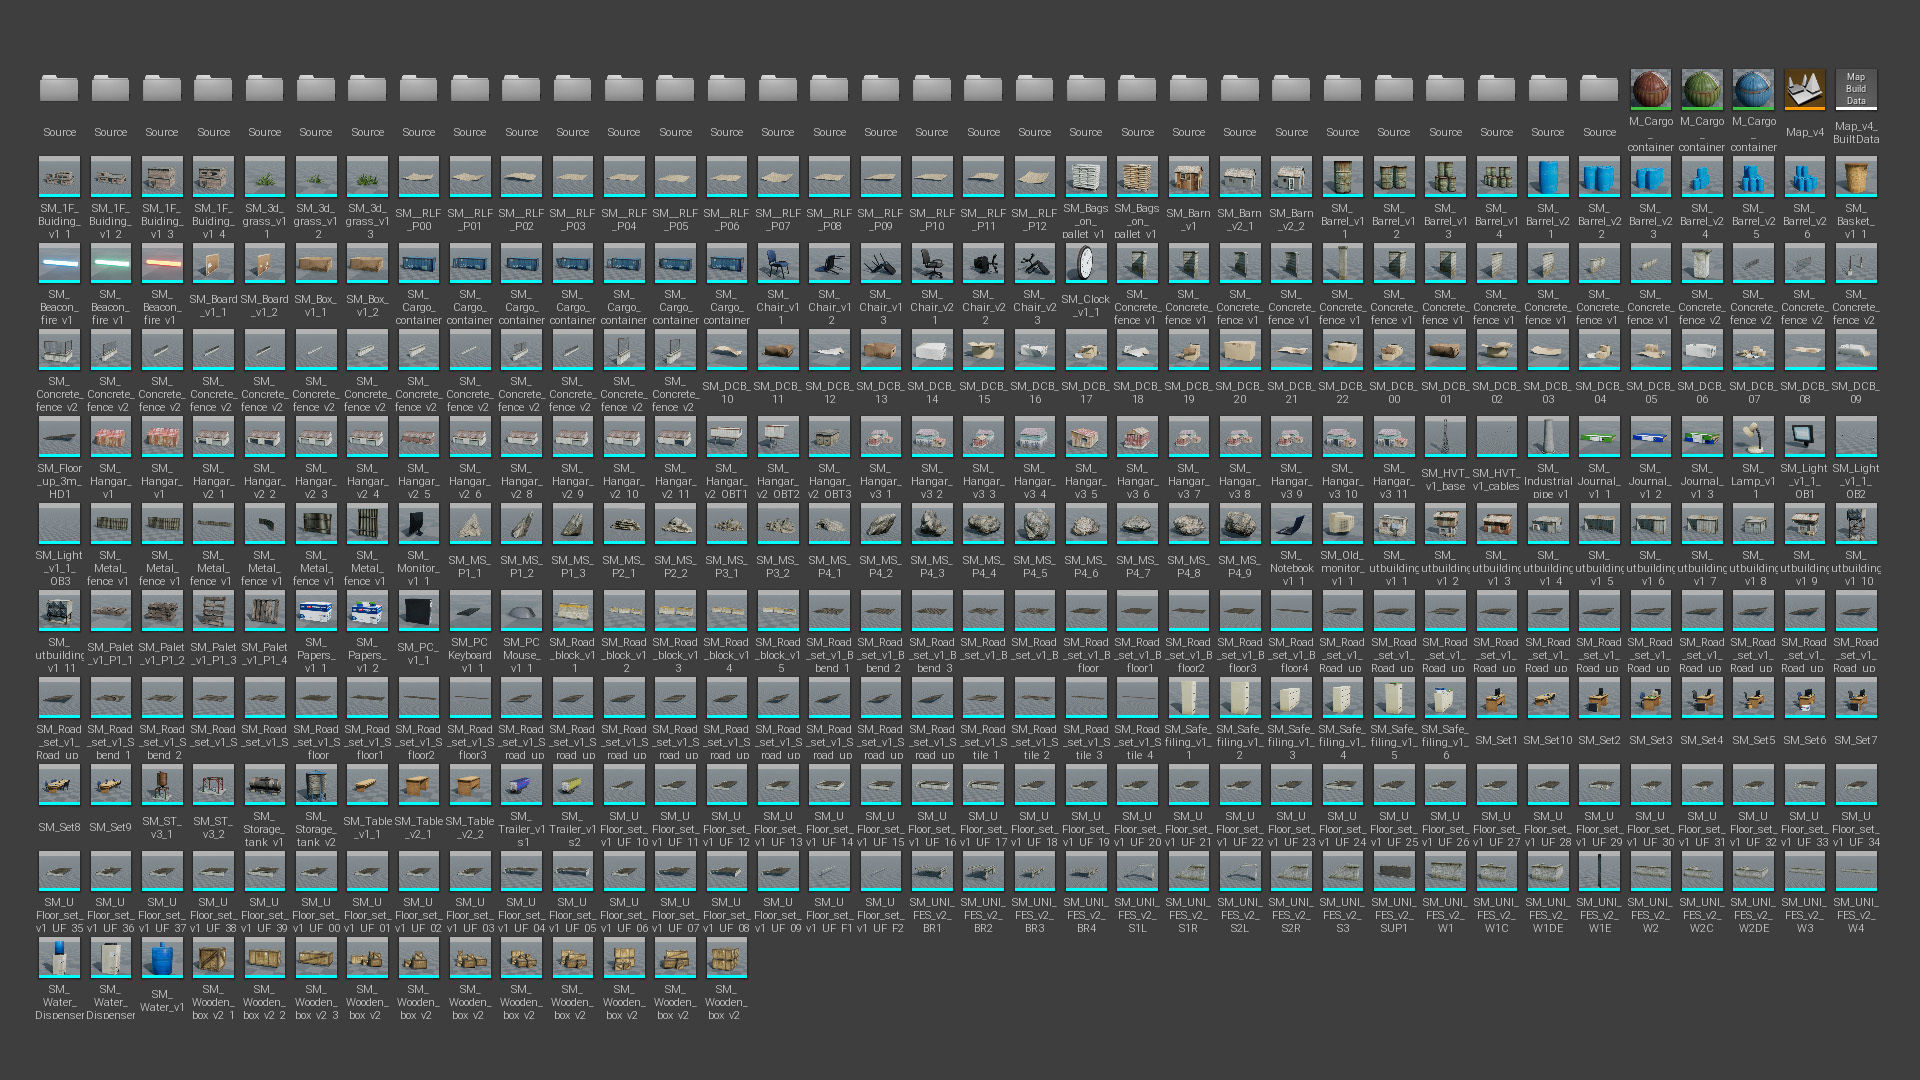This screenshot has width=1920, height=1080.
Task: Select the SM_Set9 asset thumbnail
Action: click(x=110, y=786)
